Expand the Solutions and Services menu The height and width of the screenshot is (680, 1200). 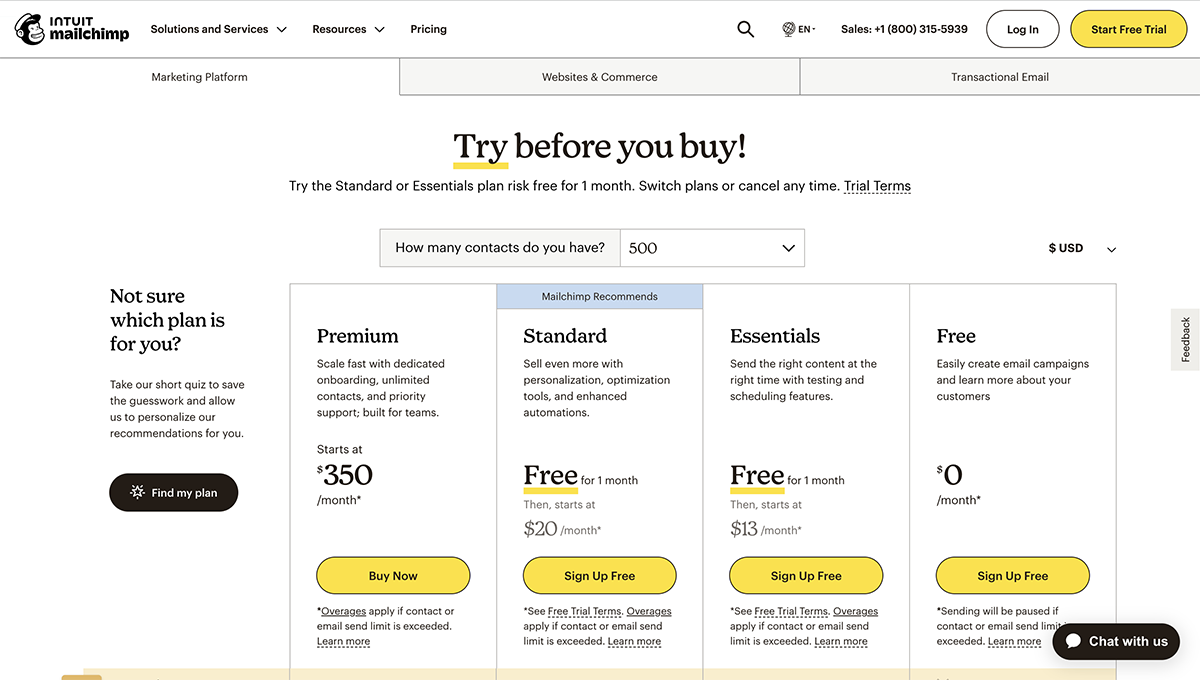tap(218, 29)
